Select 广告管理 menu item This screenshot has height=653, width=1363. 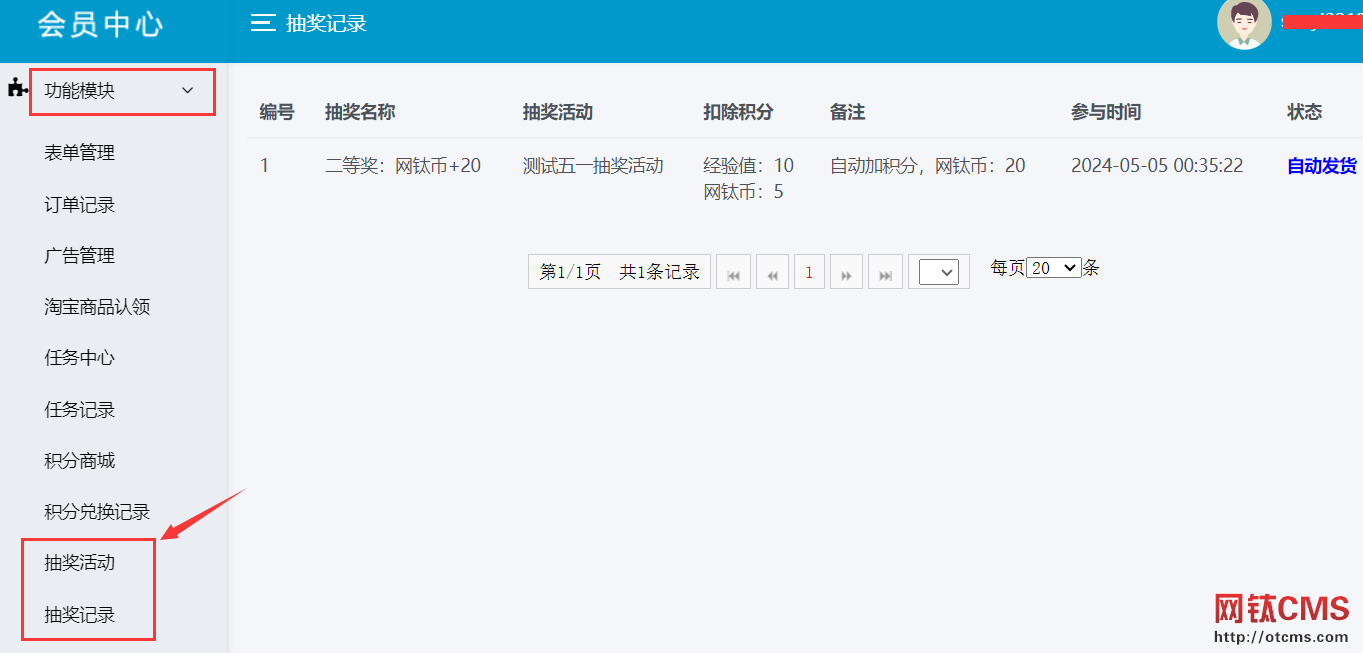pos(80,256)
